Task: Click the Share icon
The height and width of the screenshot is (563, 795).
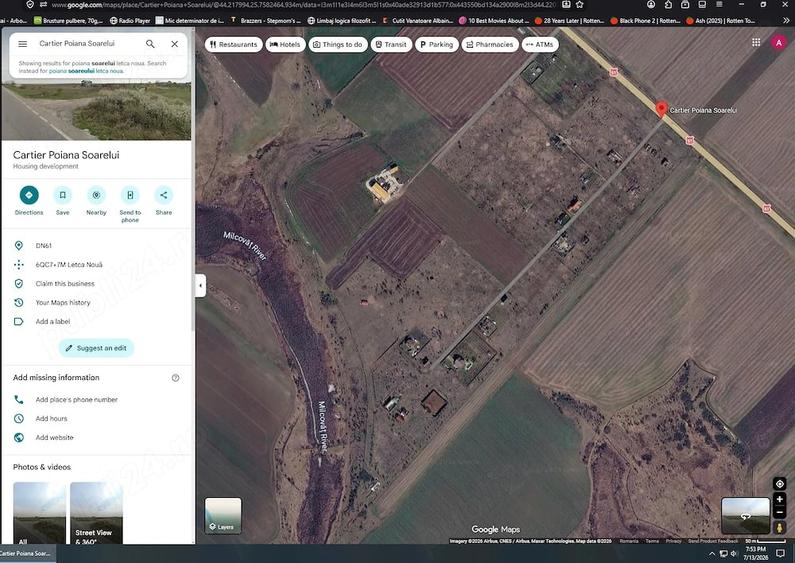Action: coord(163,195)
